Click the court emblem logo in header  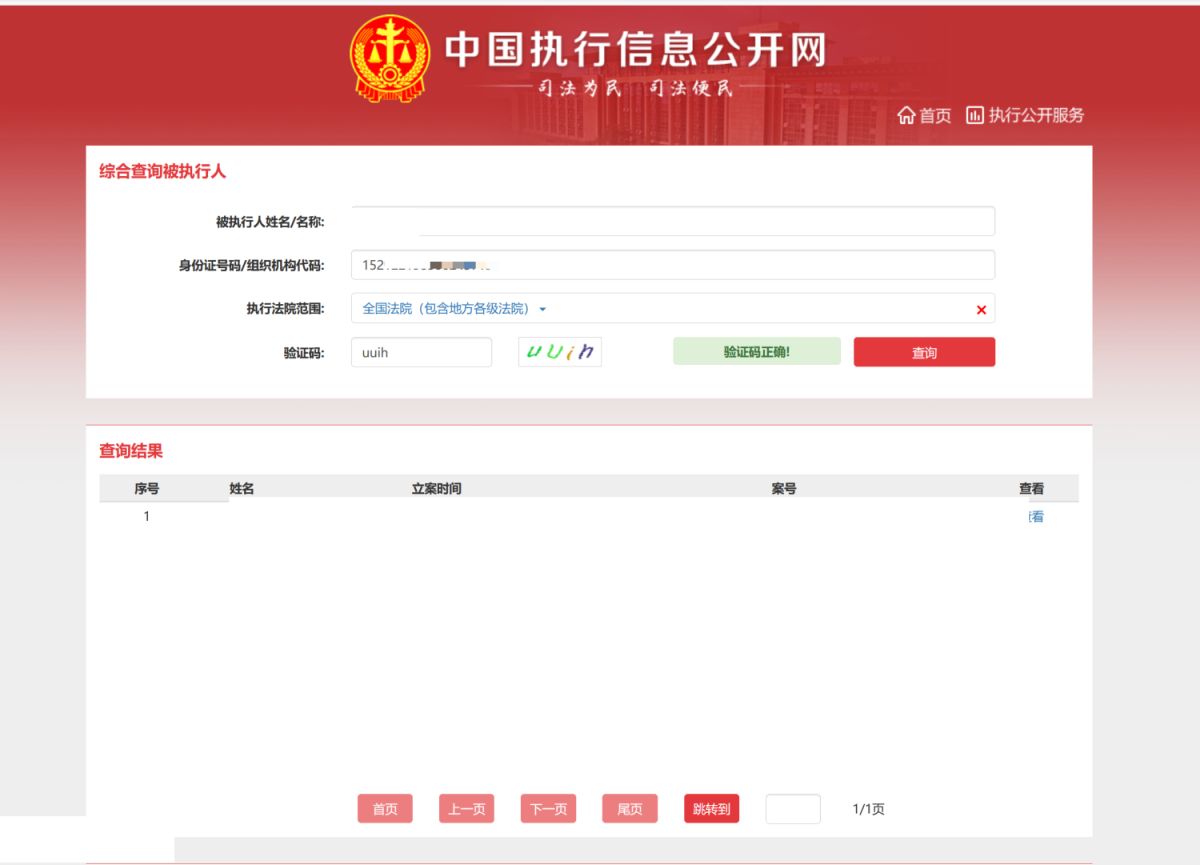389,58
